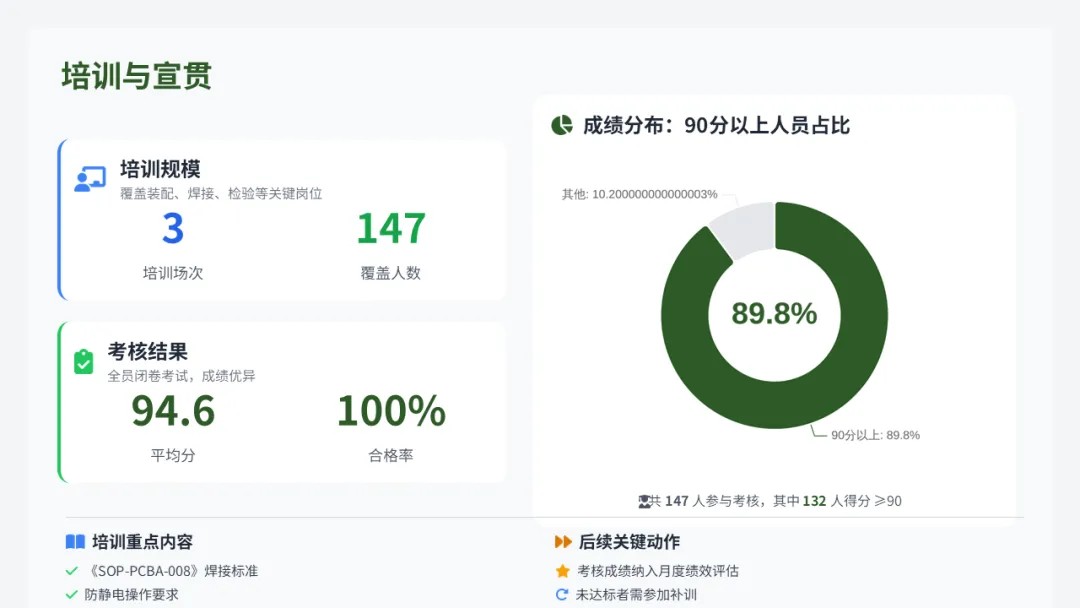
Task: Click the training scale presenter icon
Action: [x=90, y=180]
